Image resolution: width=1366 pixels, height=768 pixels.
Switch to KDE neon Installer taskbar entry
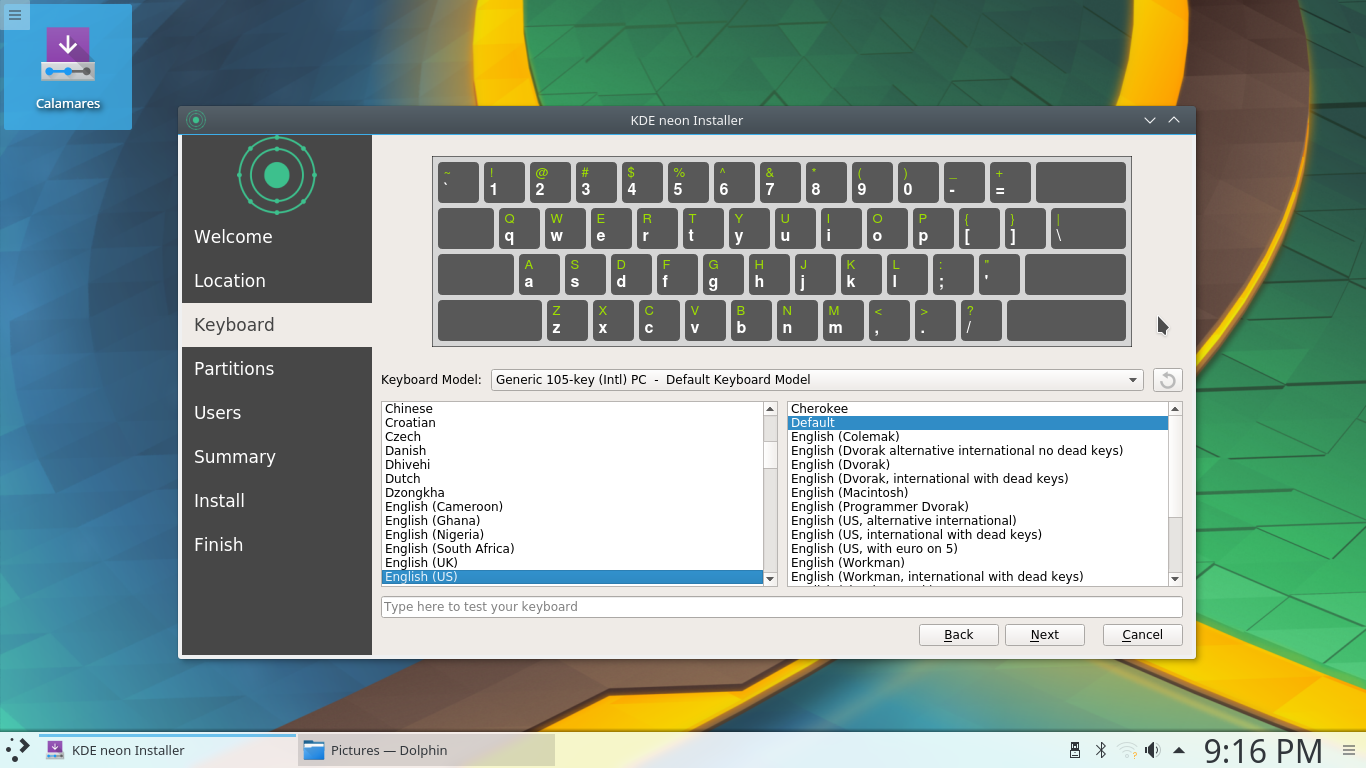(x=168, y=750)
